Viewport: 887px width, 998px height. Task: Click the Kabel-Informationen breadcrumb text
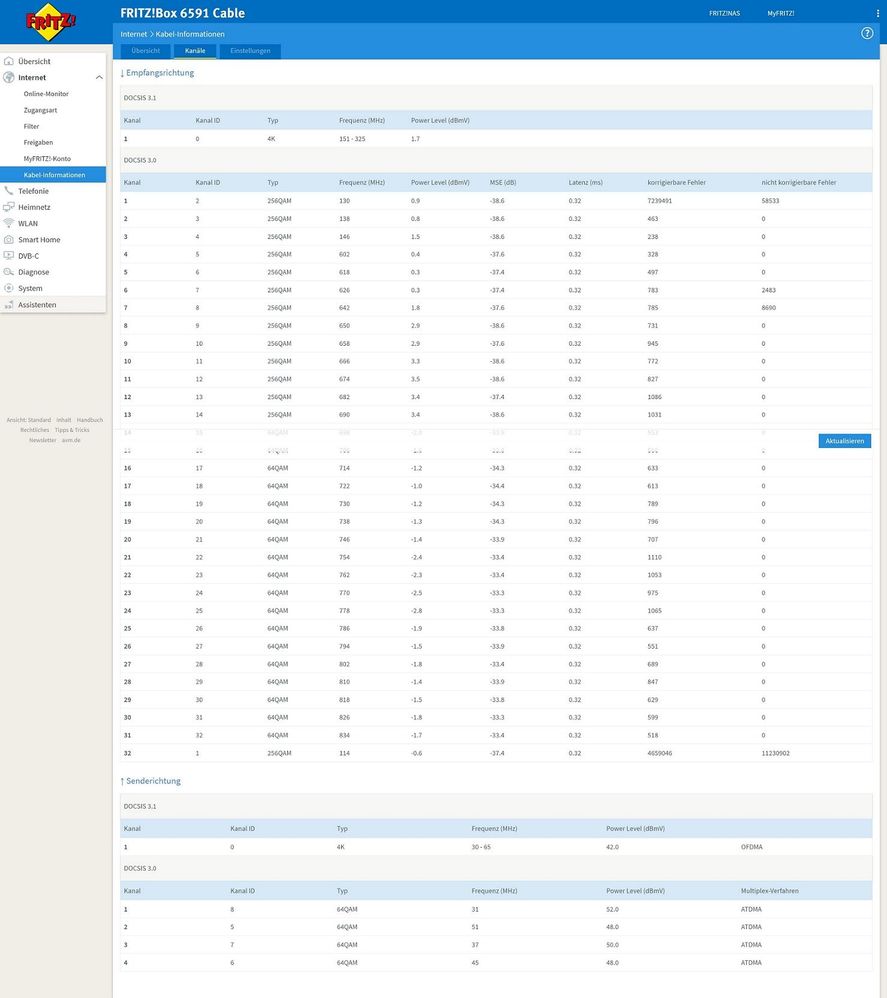point(190,34)
